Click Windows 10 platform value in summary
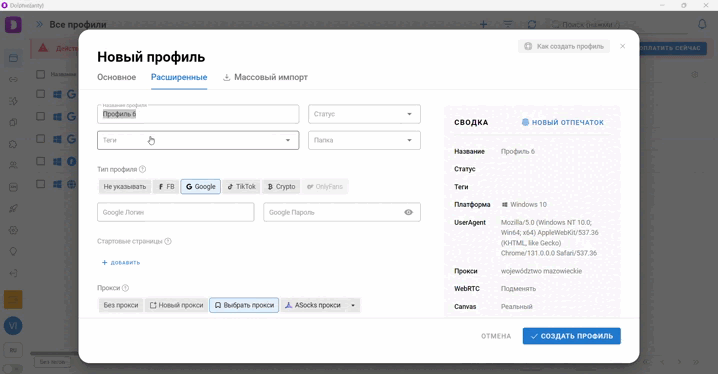This screenshot has width=718, height=374. pyautogui.click(x=524, y=205)
